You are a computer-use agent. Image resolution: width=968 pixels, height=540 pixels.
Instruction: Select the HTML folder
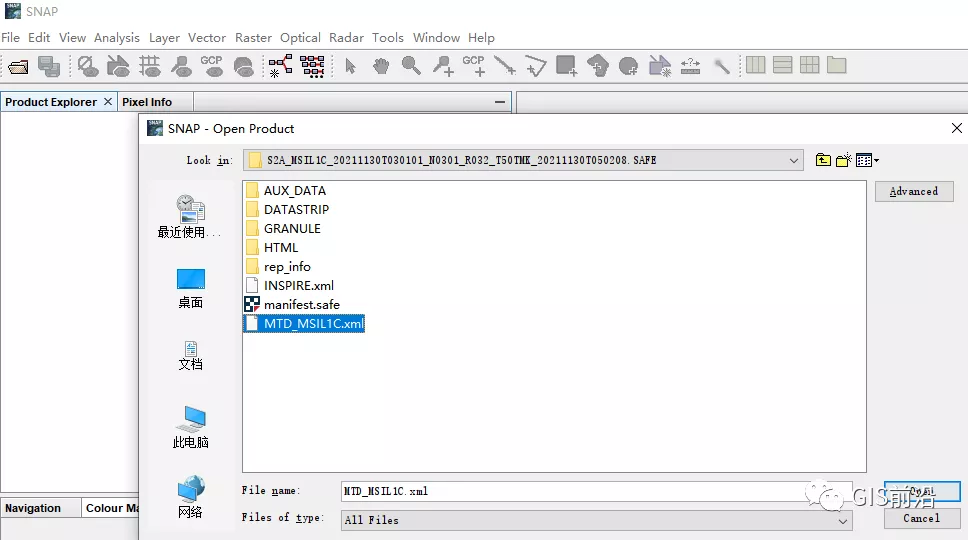(x=272, y=247)
